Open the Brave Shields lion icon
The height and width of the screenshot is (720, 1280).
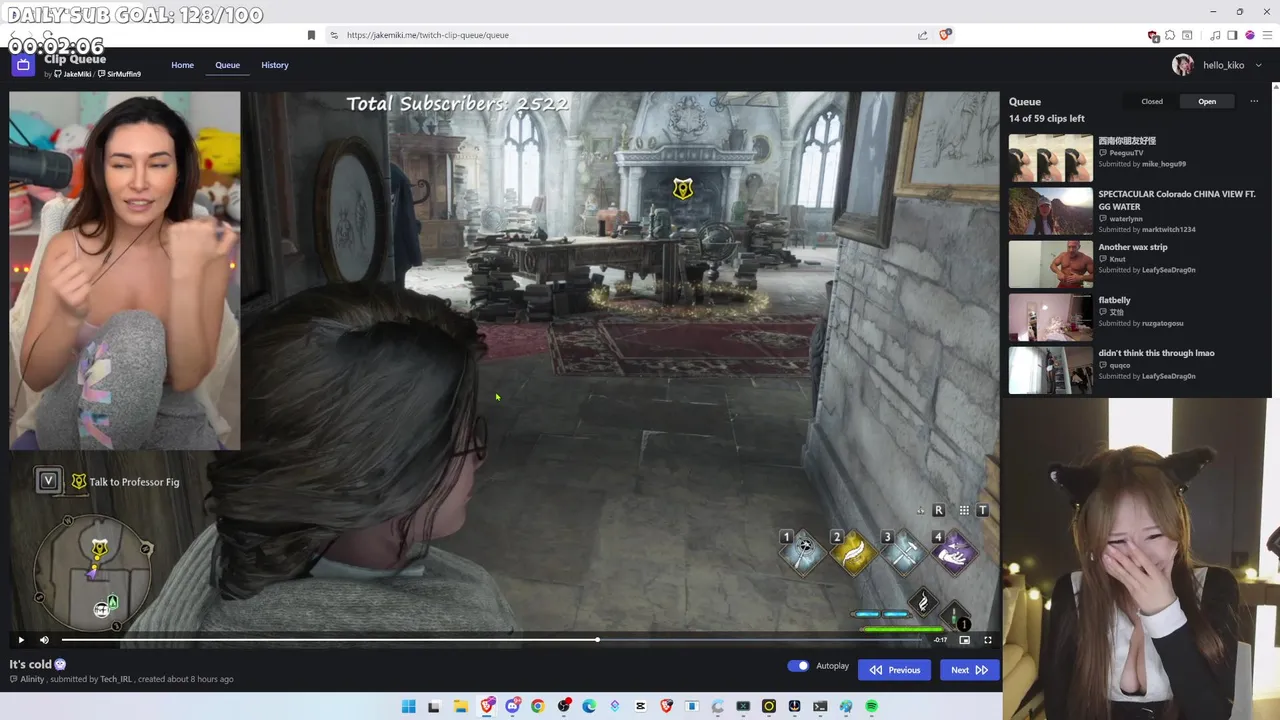pos(945,35)
